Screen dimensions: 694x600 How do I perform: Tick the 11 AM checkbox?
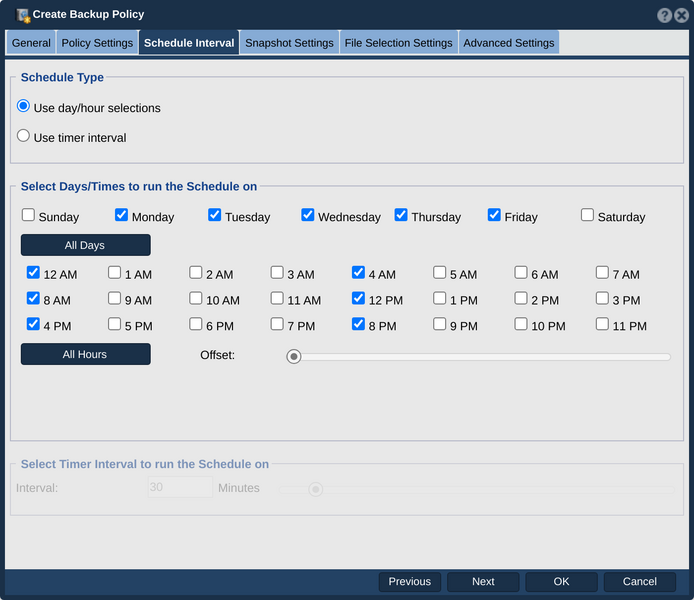277,298
